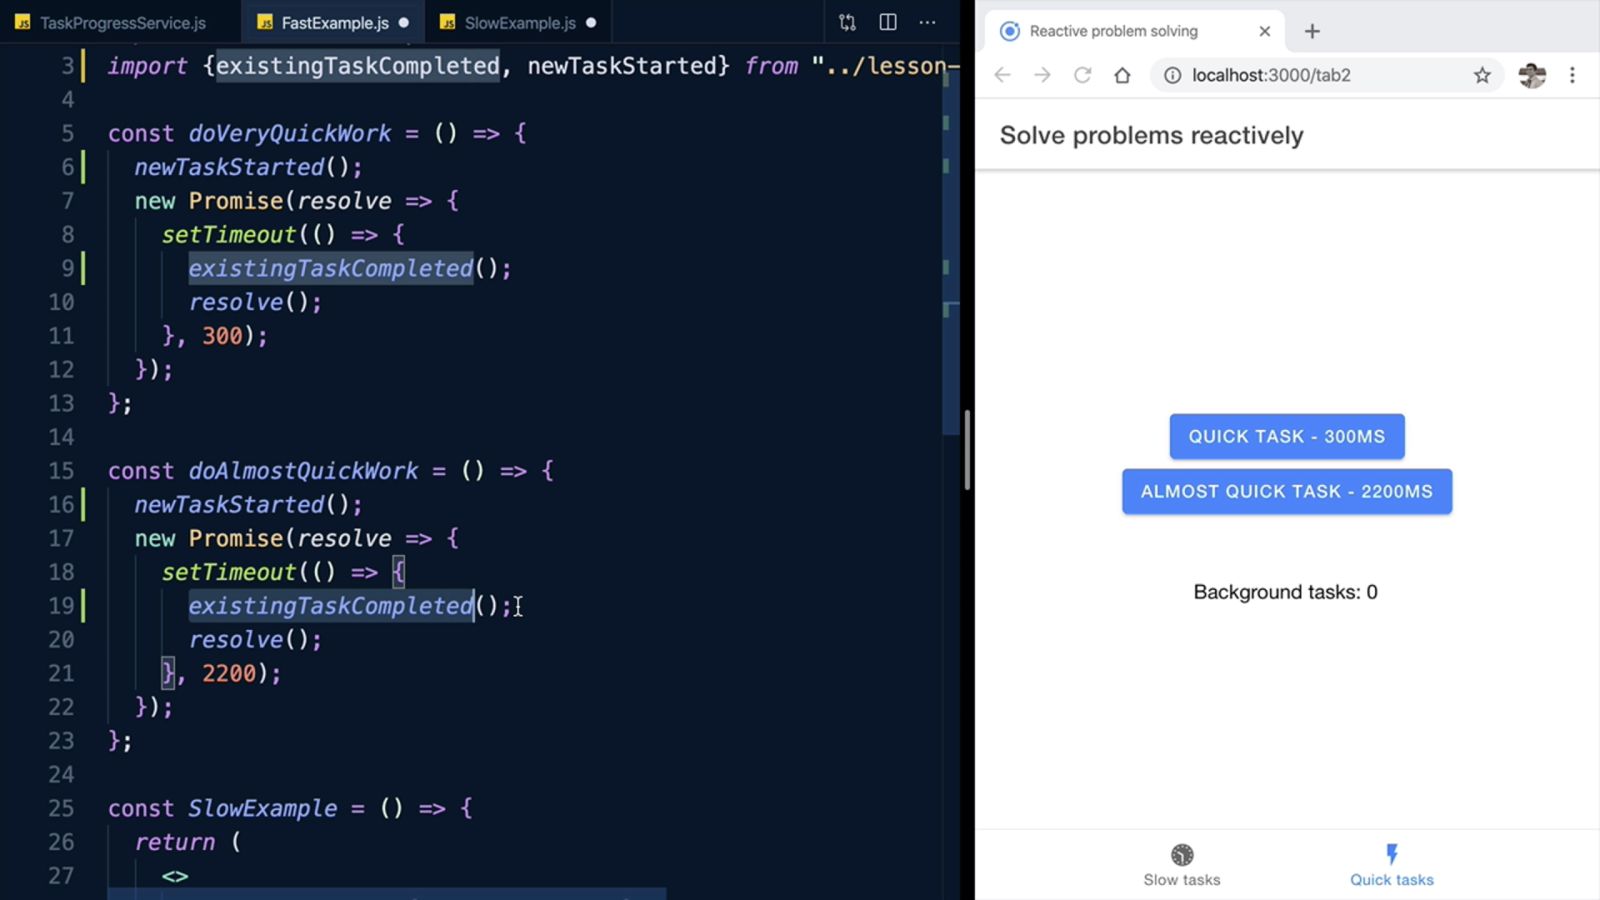Click the return keyword on line 26
Image resolution: width=1600 pixels, height=900 pixels.
click(x=175, y=842)
